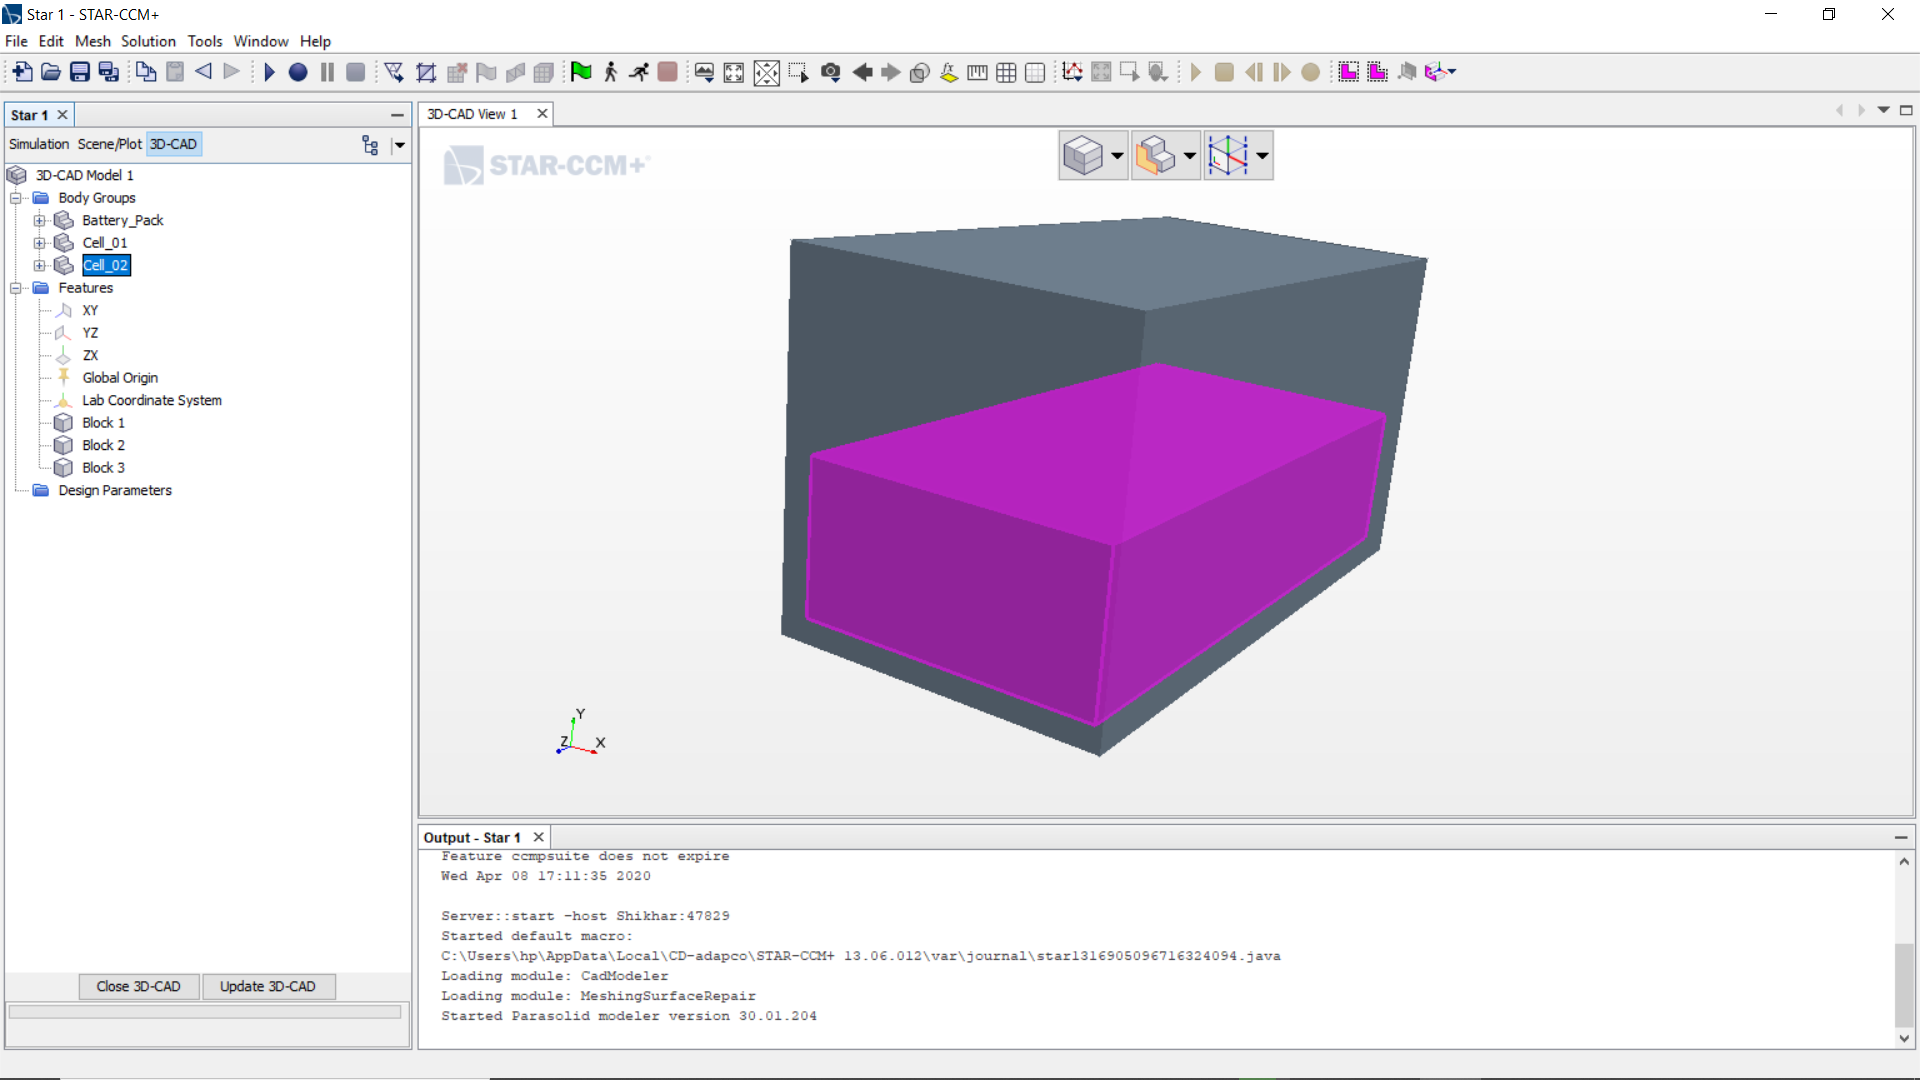Image resolution: width=1920 pixels, height=1080 pixels.
Task: Click the blue Run play icon
Action: coord(269,72)
